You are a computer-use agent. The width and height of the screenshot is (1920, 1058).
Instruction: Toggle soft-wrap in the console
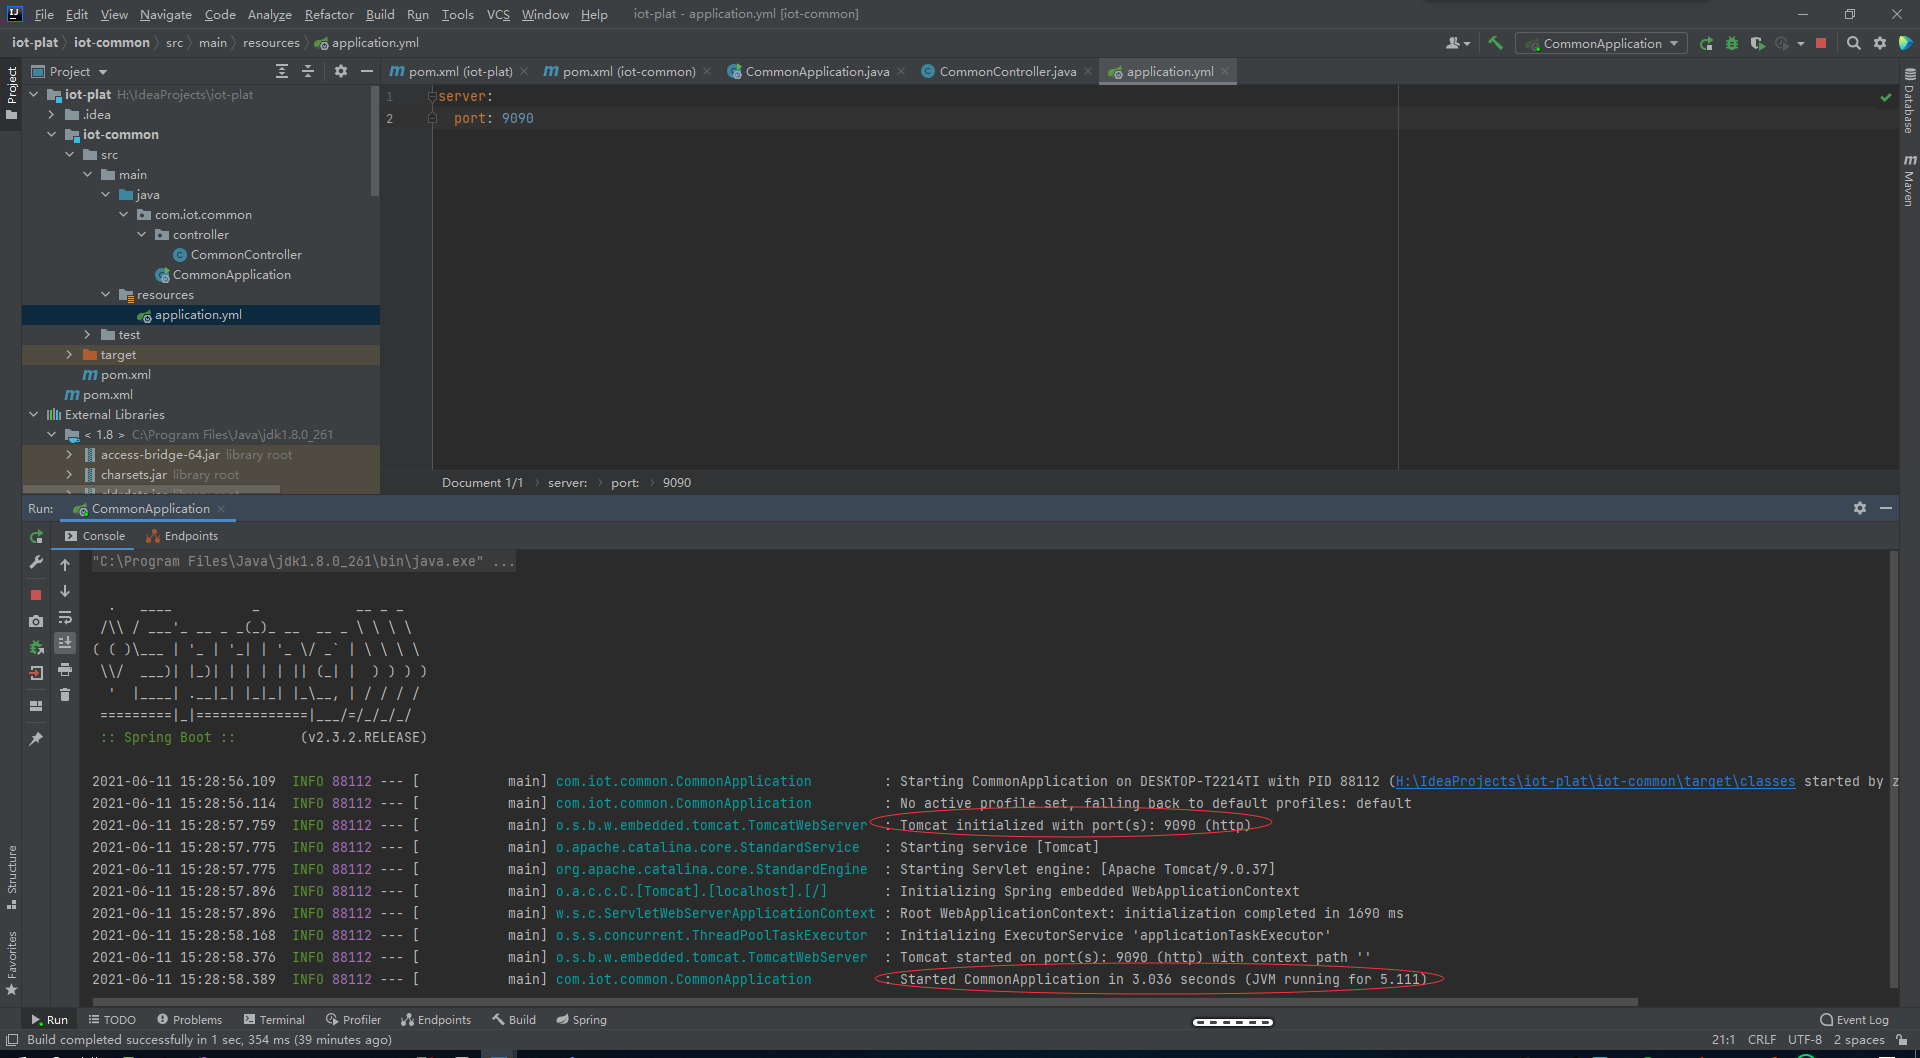[65, 618]
